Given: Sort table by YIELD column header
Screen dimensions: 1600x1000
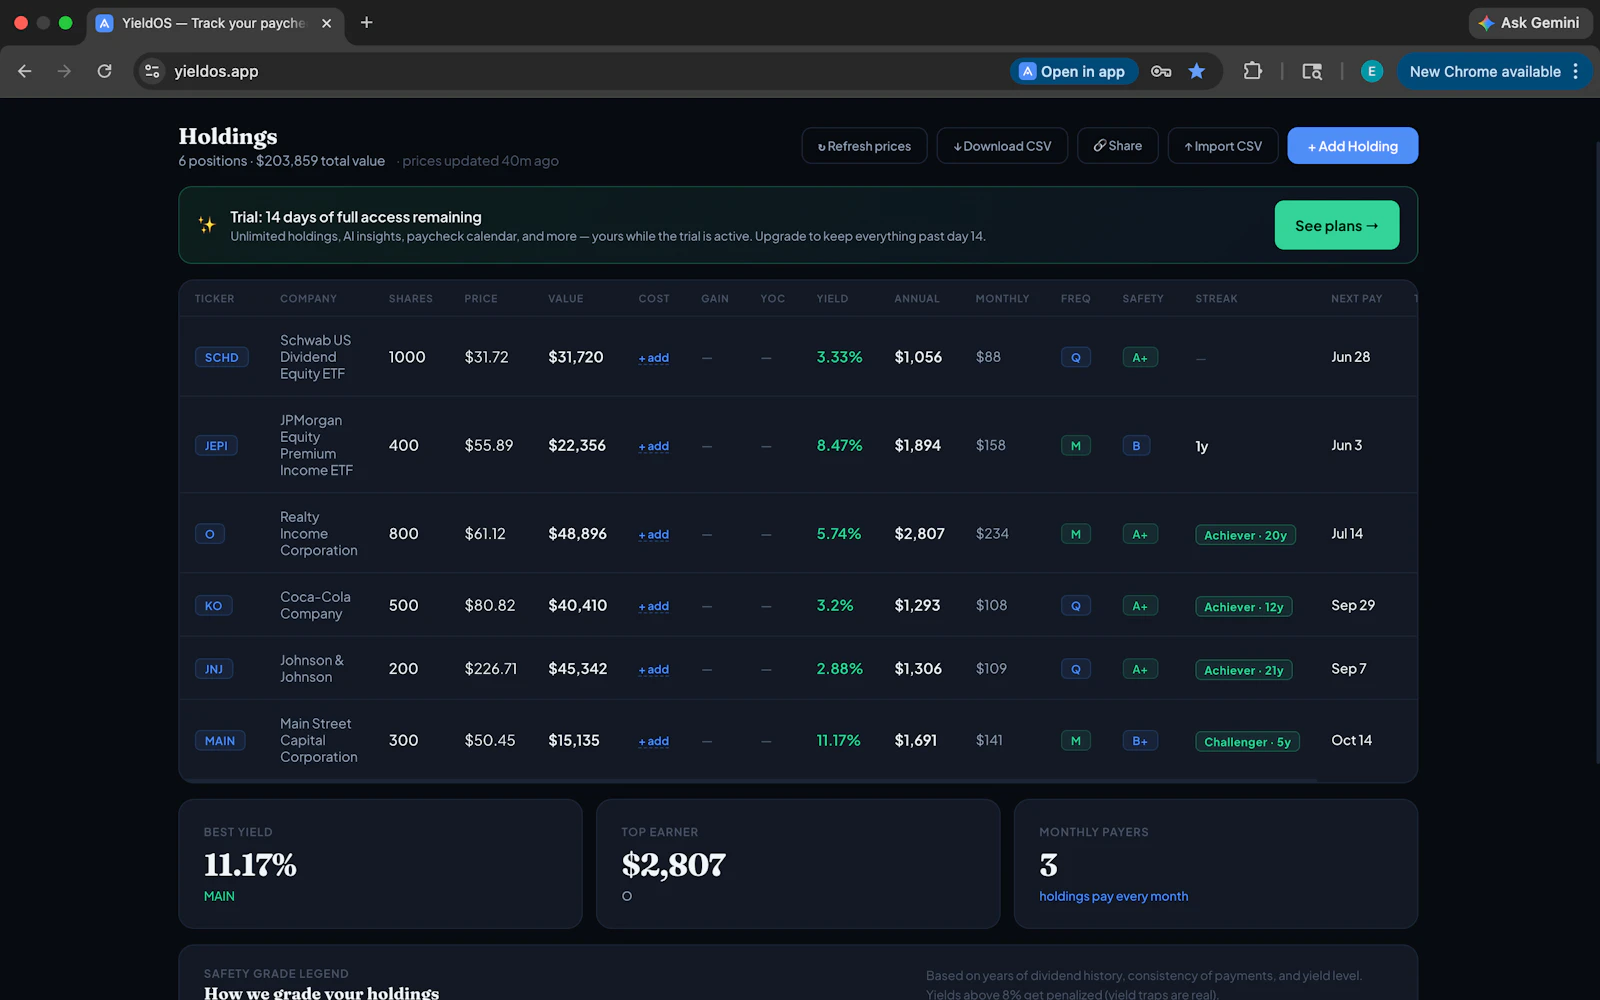Looking at the screenshot, I should (x=832, y=299).
